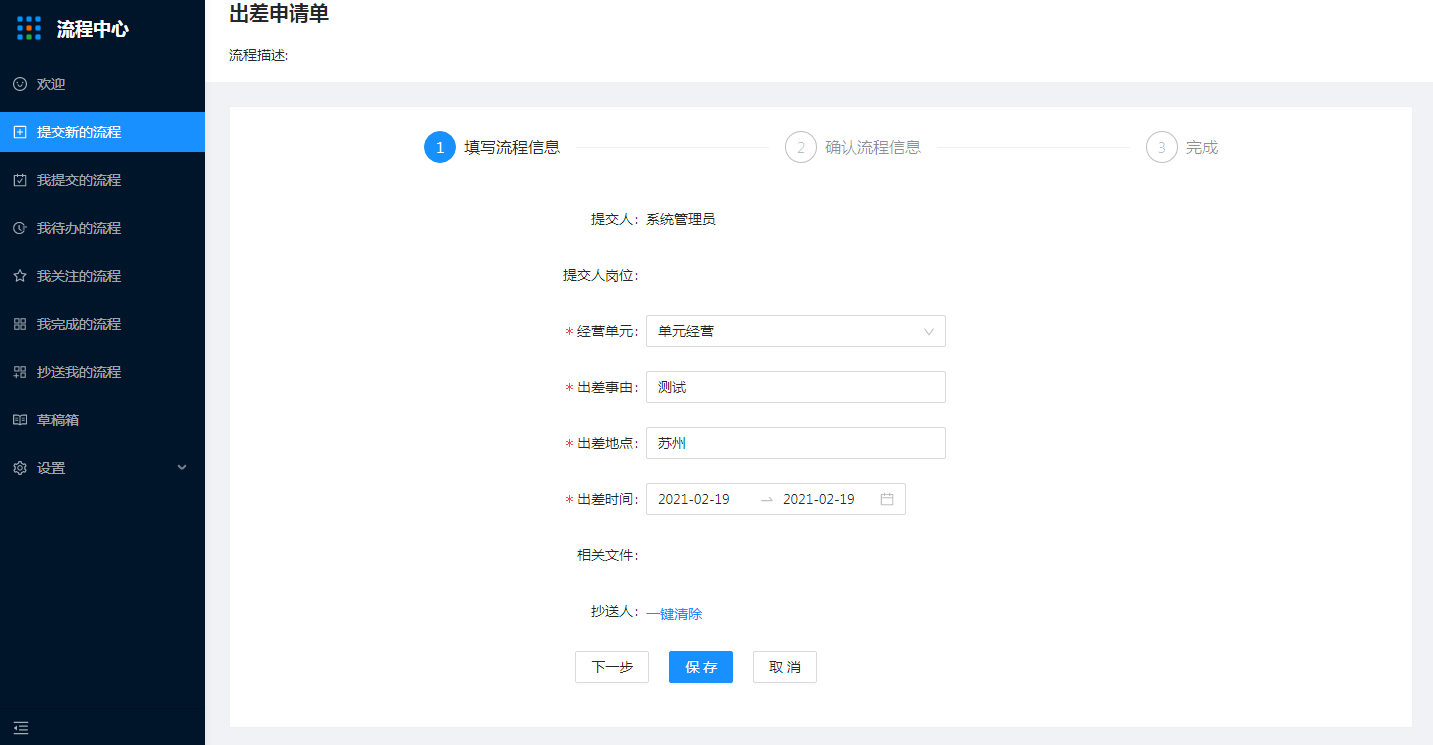Click step 1 circle 填写流程信息
The image size is (1433, 745).
pos(440,147)
